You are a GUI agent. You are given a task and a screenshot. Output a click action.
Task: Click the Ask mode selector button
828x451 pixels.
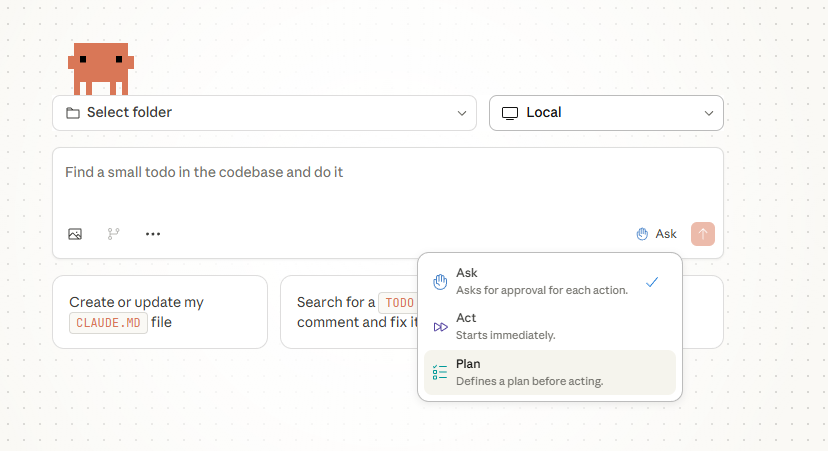pos(656,234)
